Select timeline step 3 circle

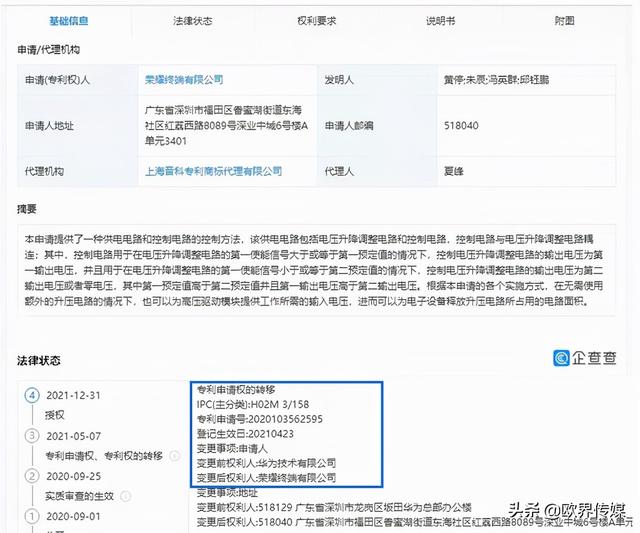pyautogui.click(x=32, y=435)
